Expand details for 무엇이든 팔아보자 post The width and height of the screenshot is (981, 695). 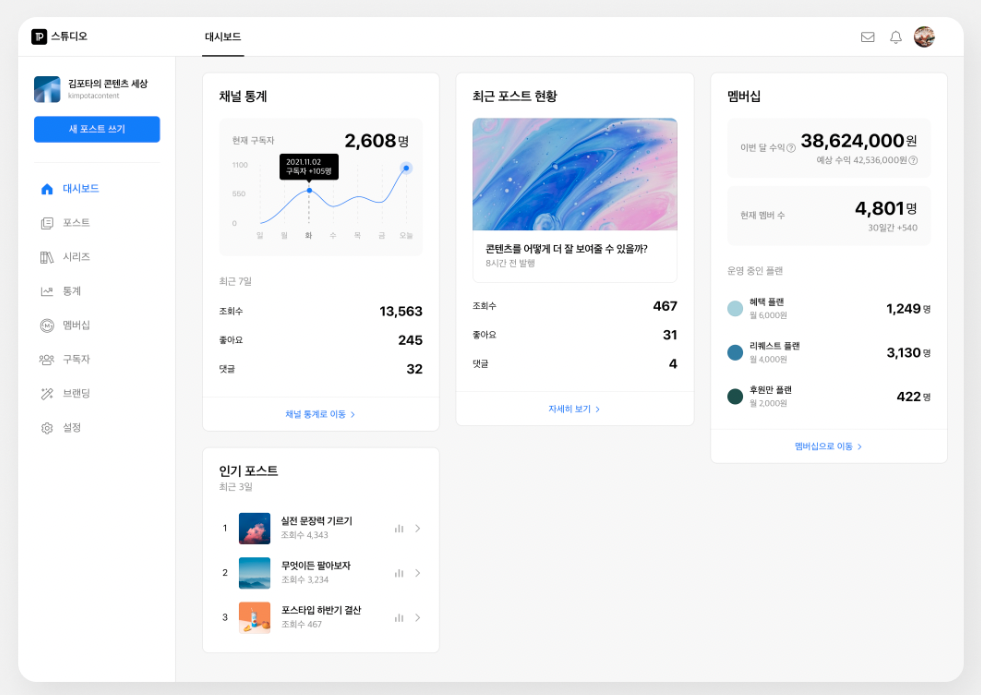click(419, 573)
